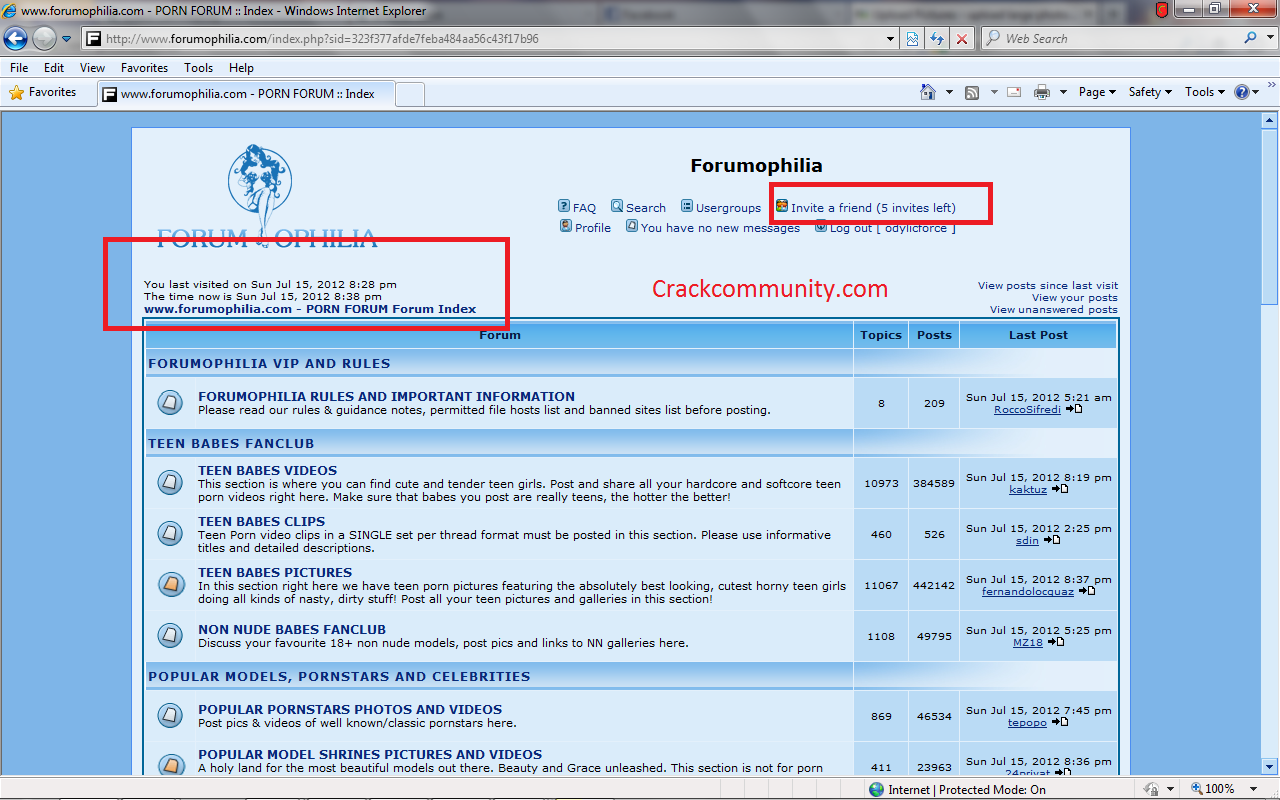Image resolution: width=1280 pixels, height=800 pixels.
Task: Go to the Home page via house icon
Action: pyautogui.click(x=928, y=92)
